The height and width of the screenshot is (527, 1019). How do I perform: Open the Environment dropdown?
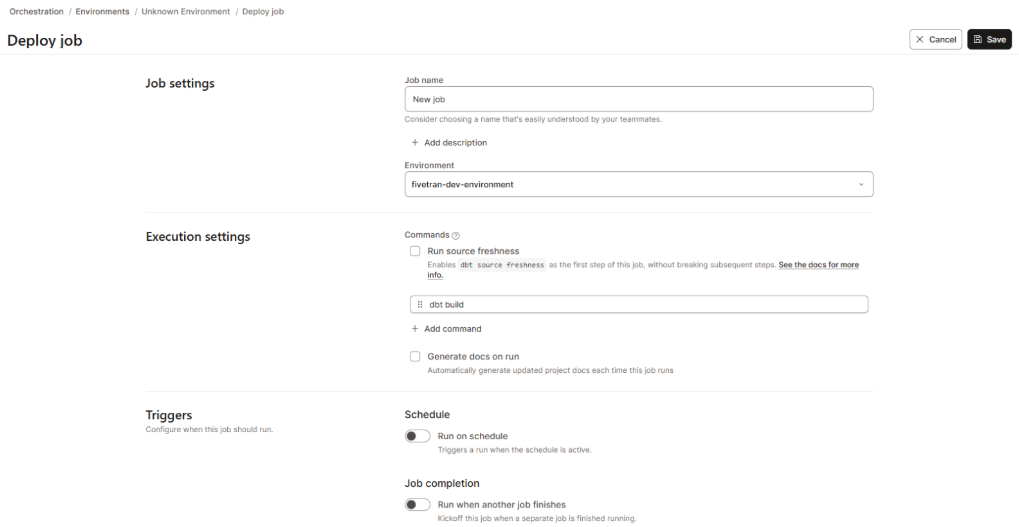pos(638,184)
